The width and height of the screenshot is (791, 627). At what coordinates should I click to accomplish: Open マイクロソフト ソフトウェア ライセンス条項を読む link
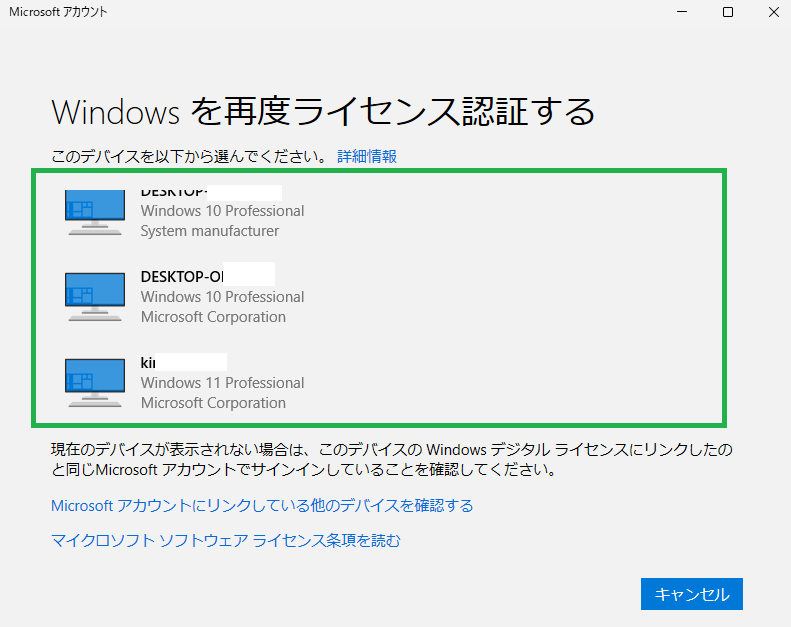point(225,540)
